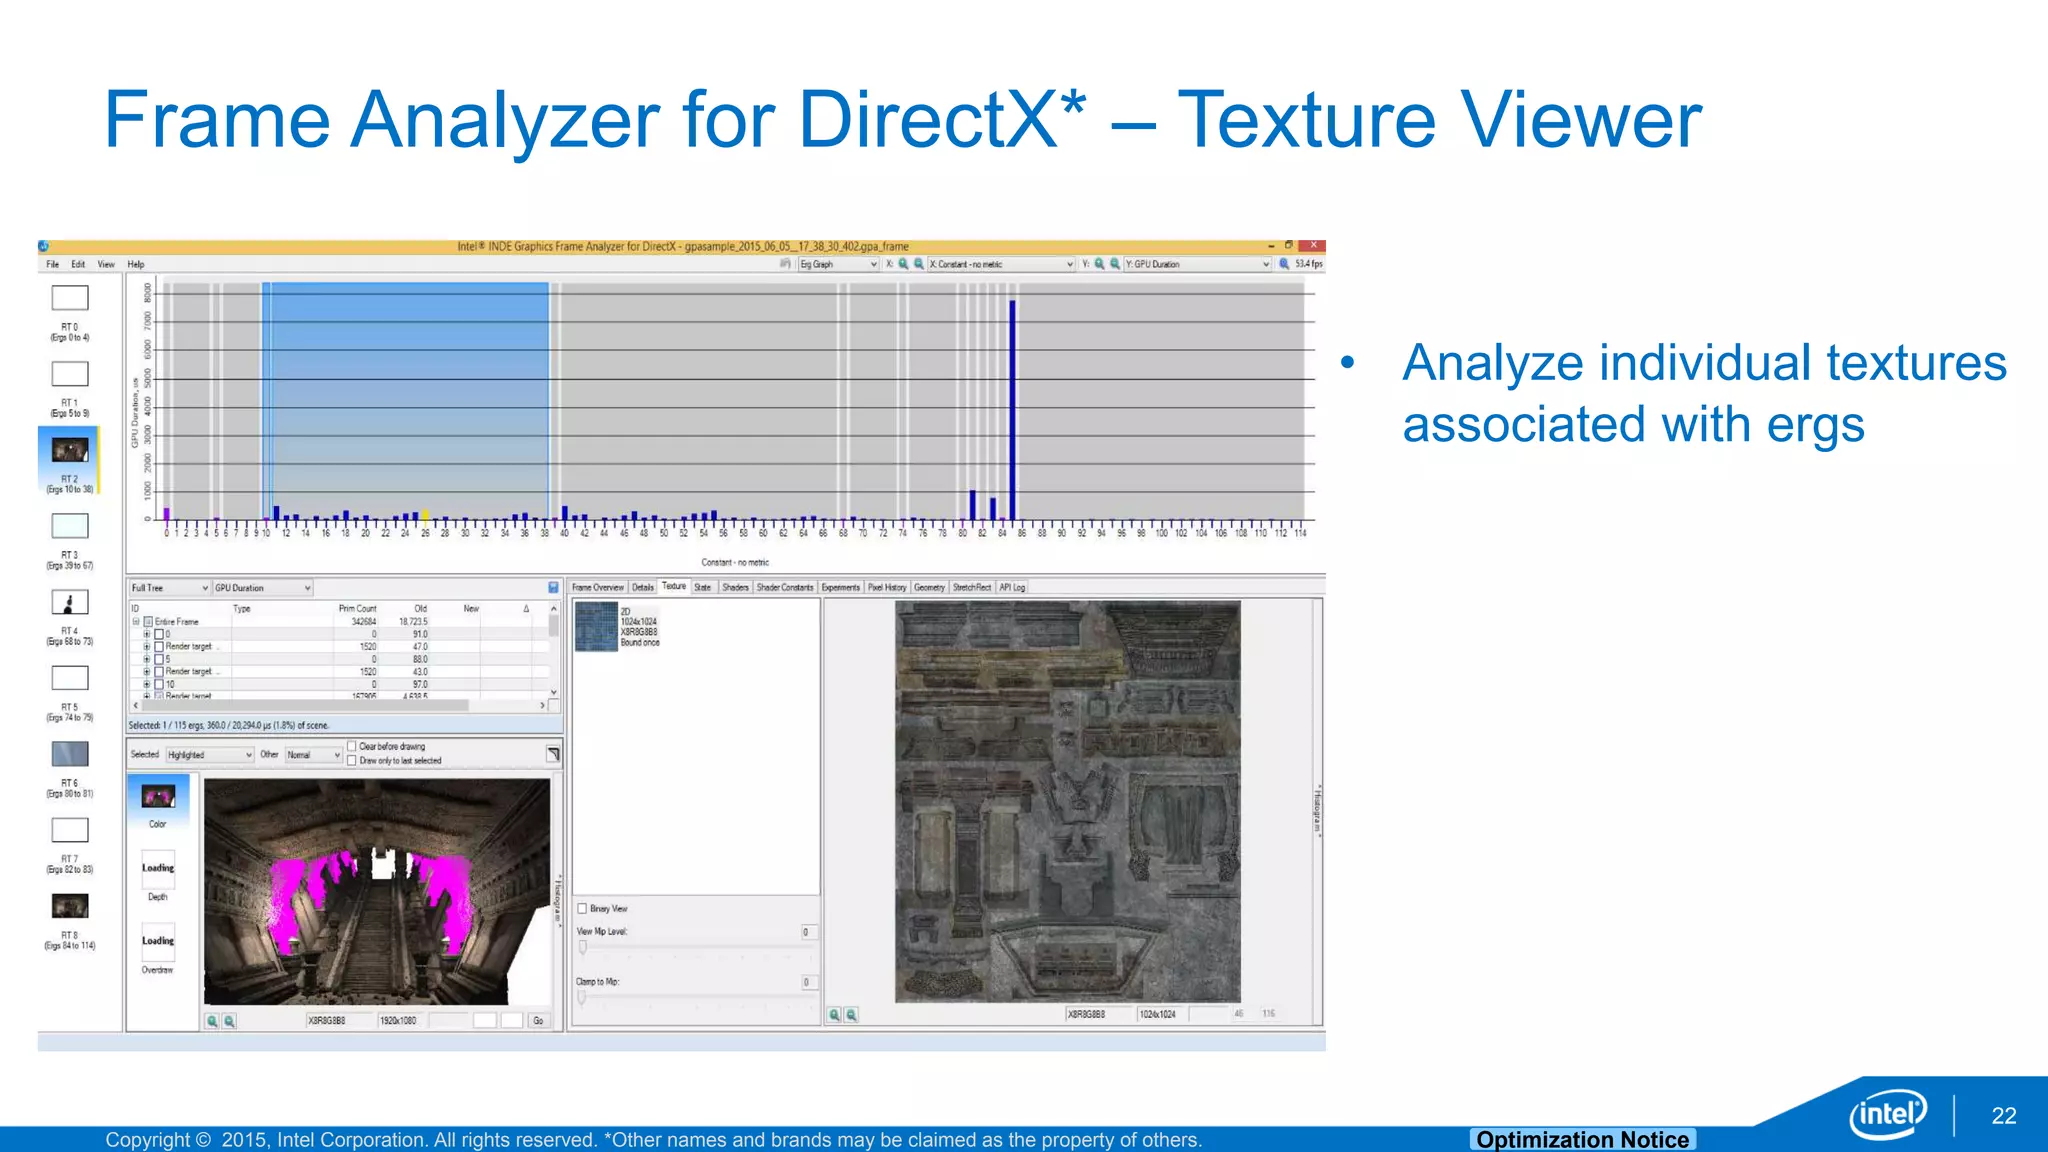
Task: Check first Render target row with 47.0
Action: (159, 647)
